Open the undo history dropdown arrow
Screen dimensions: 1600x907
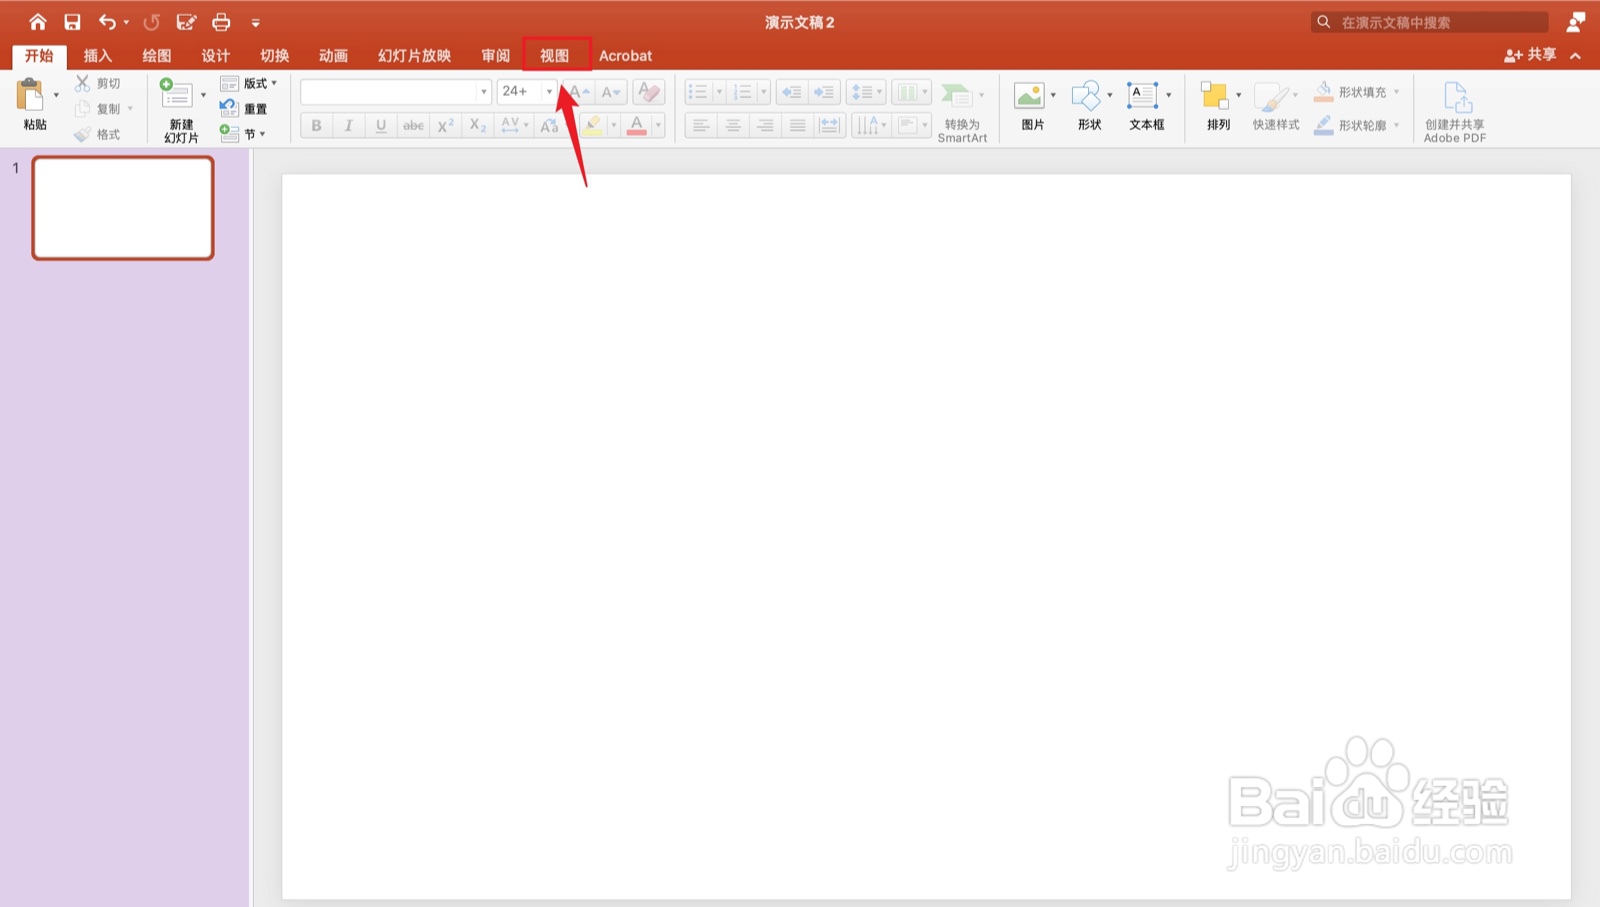[127, 22]
